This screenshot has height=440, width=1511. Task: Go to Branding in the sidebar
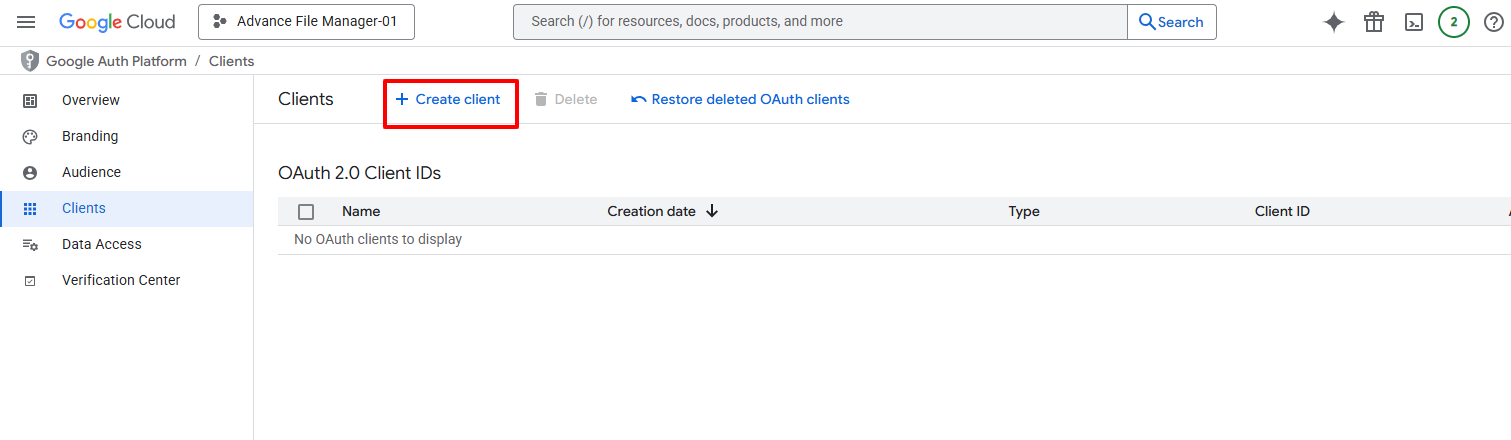pyautogui.click(x=90, y=136)
